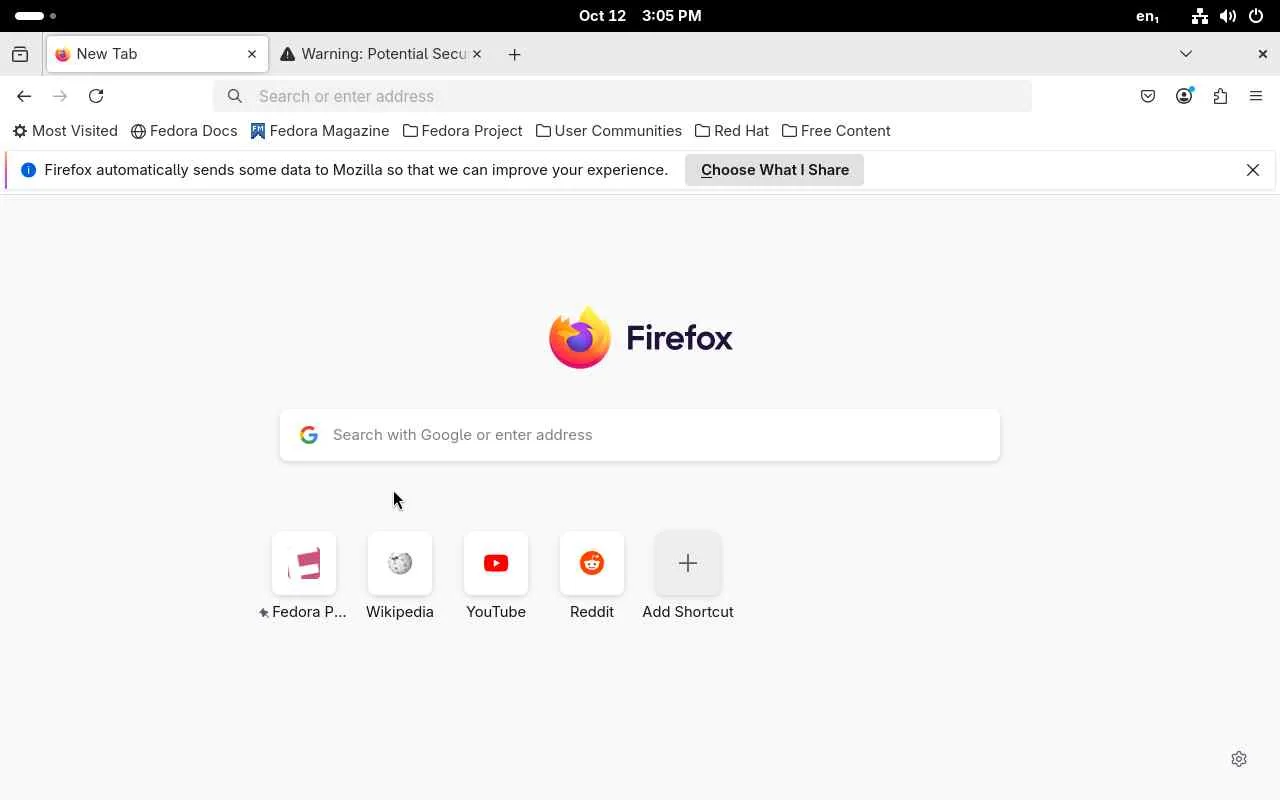Image resolution: width=1280 pixels, height=800 pixels.
Task: Open the keyboard layout en indicator
Action: click(x=1147, y=16)
